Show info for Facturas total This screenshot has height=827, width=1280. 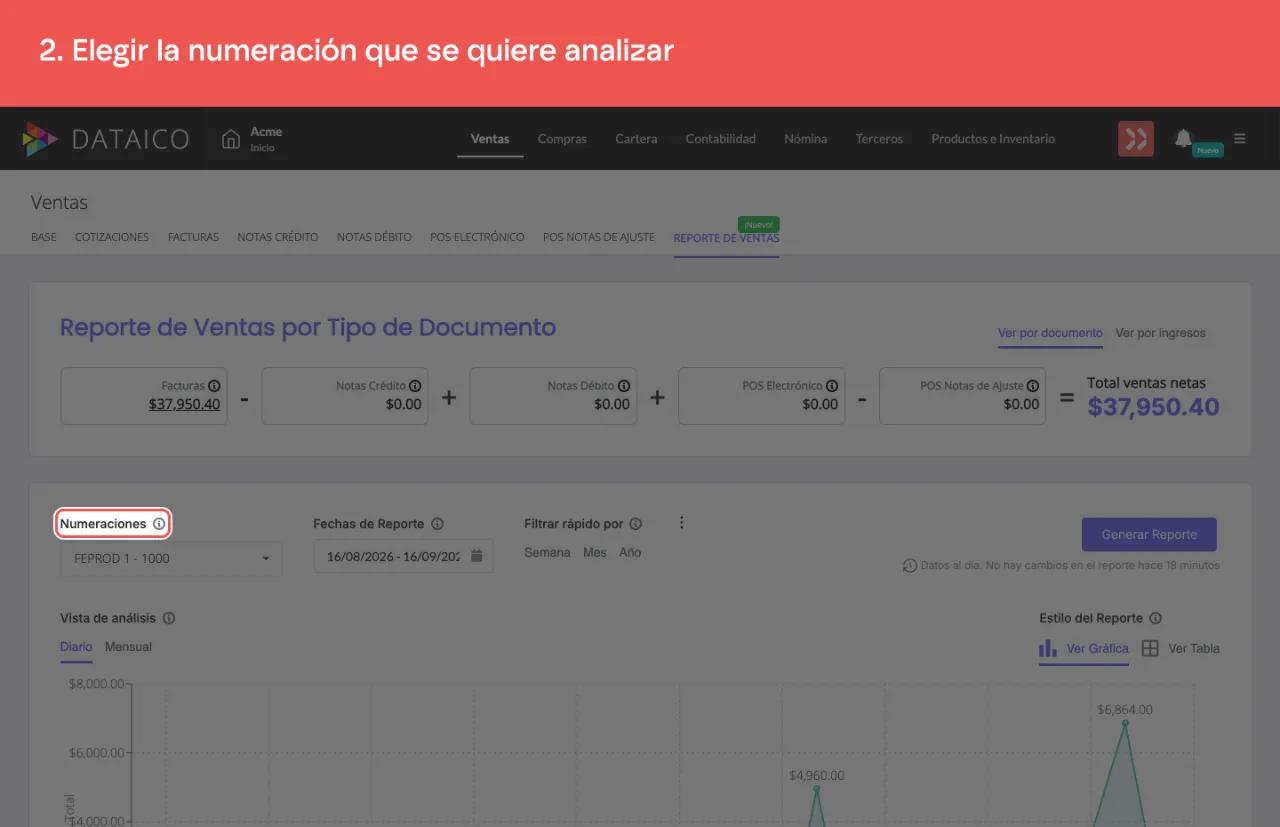coord(214,386)
